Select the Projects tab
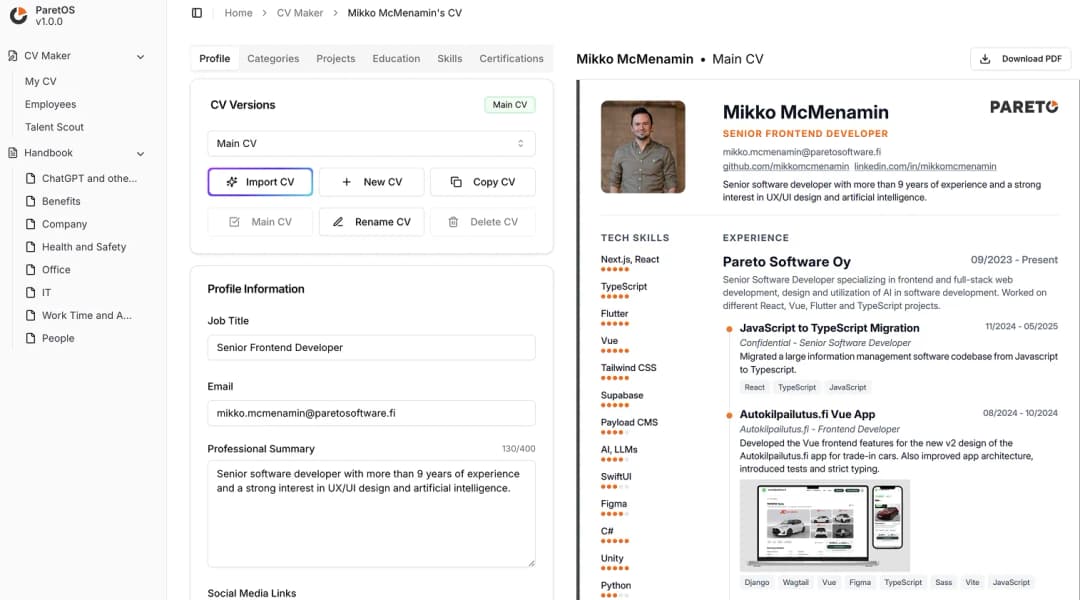Screen dimensions: 1080x600 click(335, 59)
